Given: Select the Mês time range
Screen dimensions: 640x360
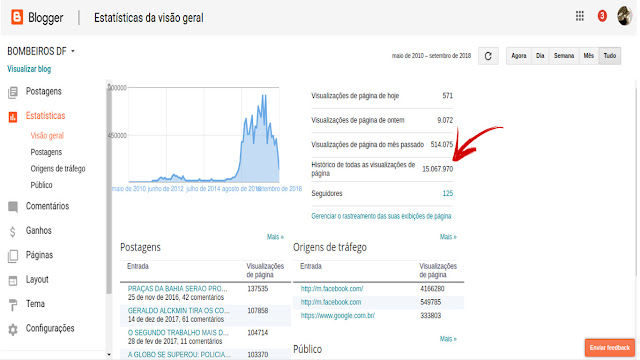Looking at the screenshot, I should point(589,56).
